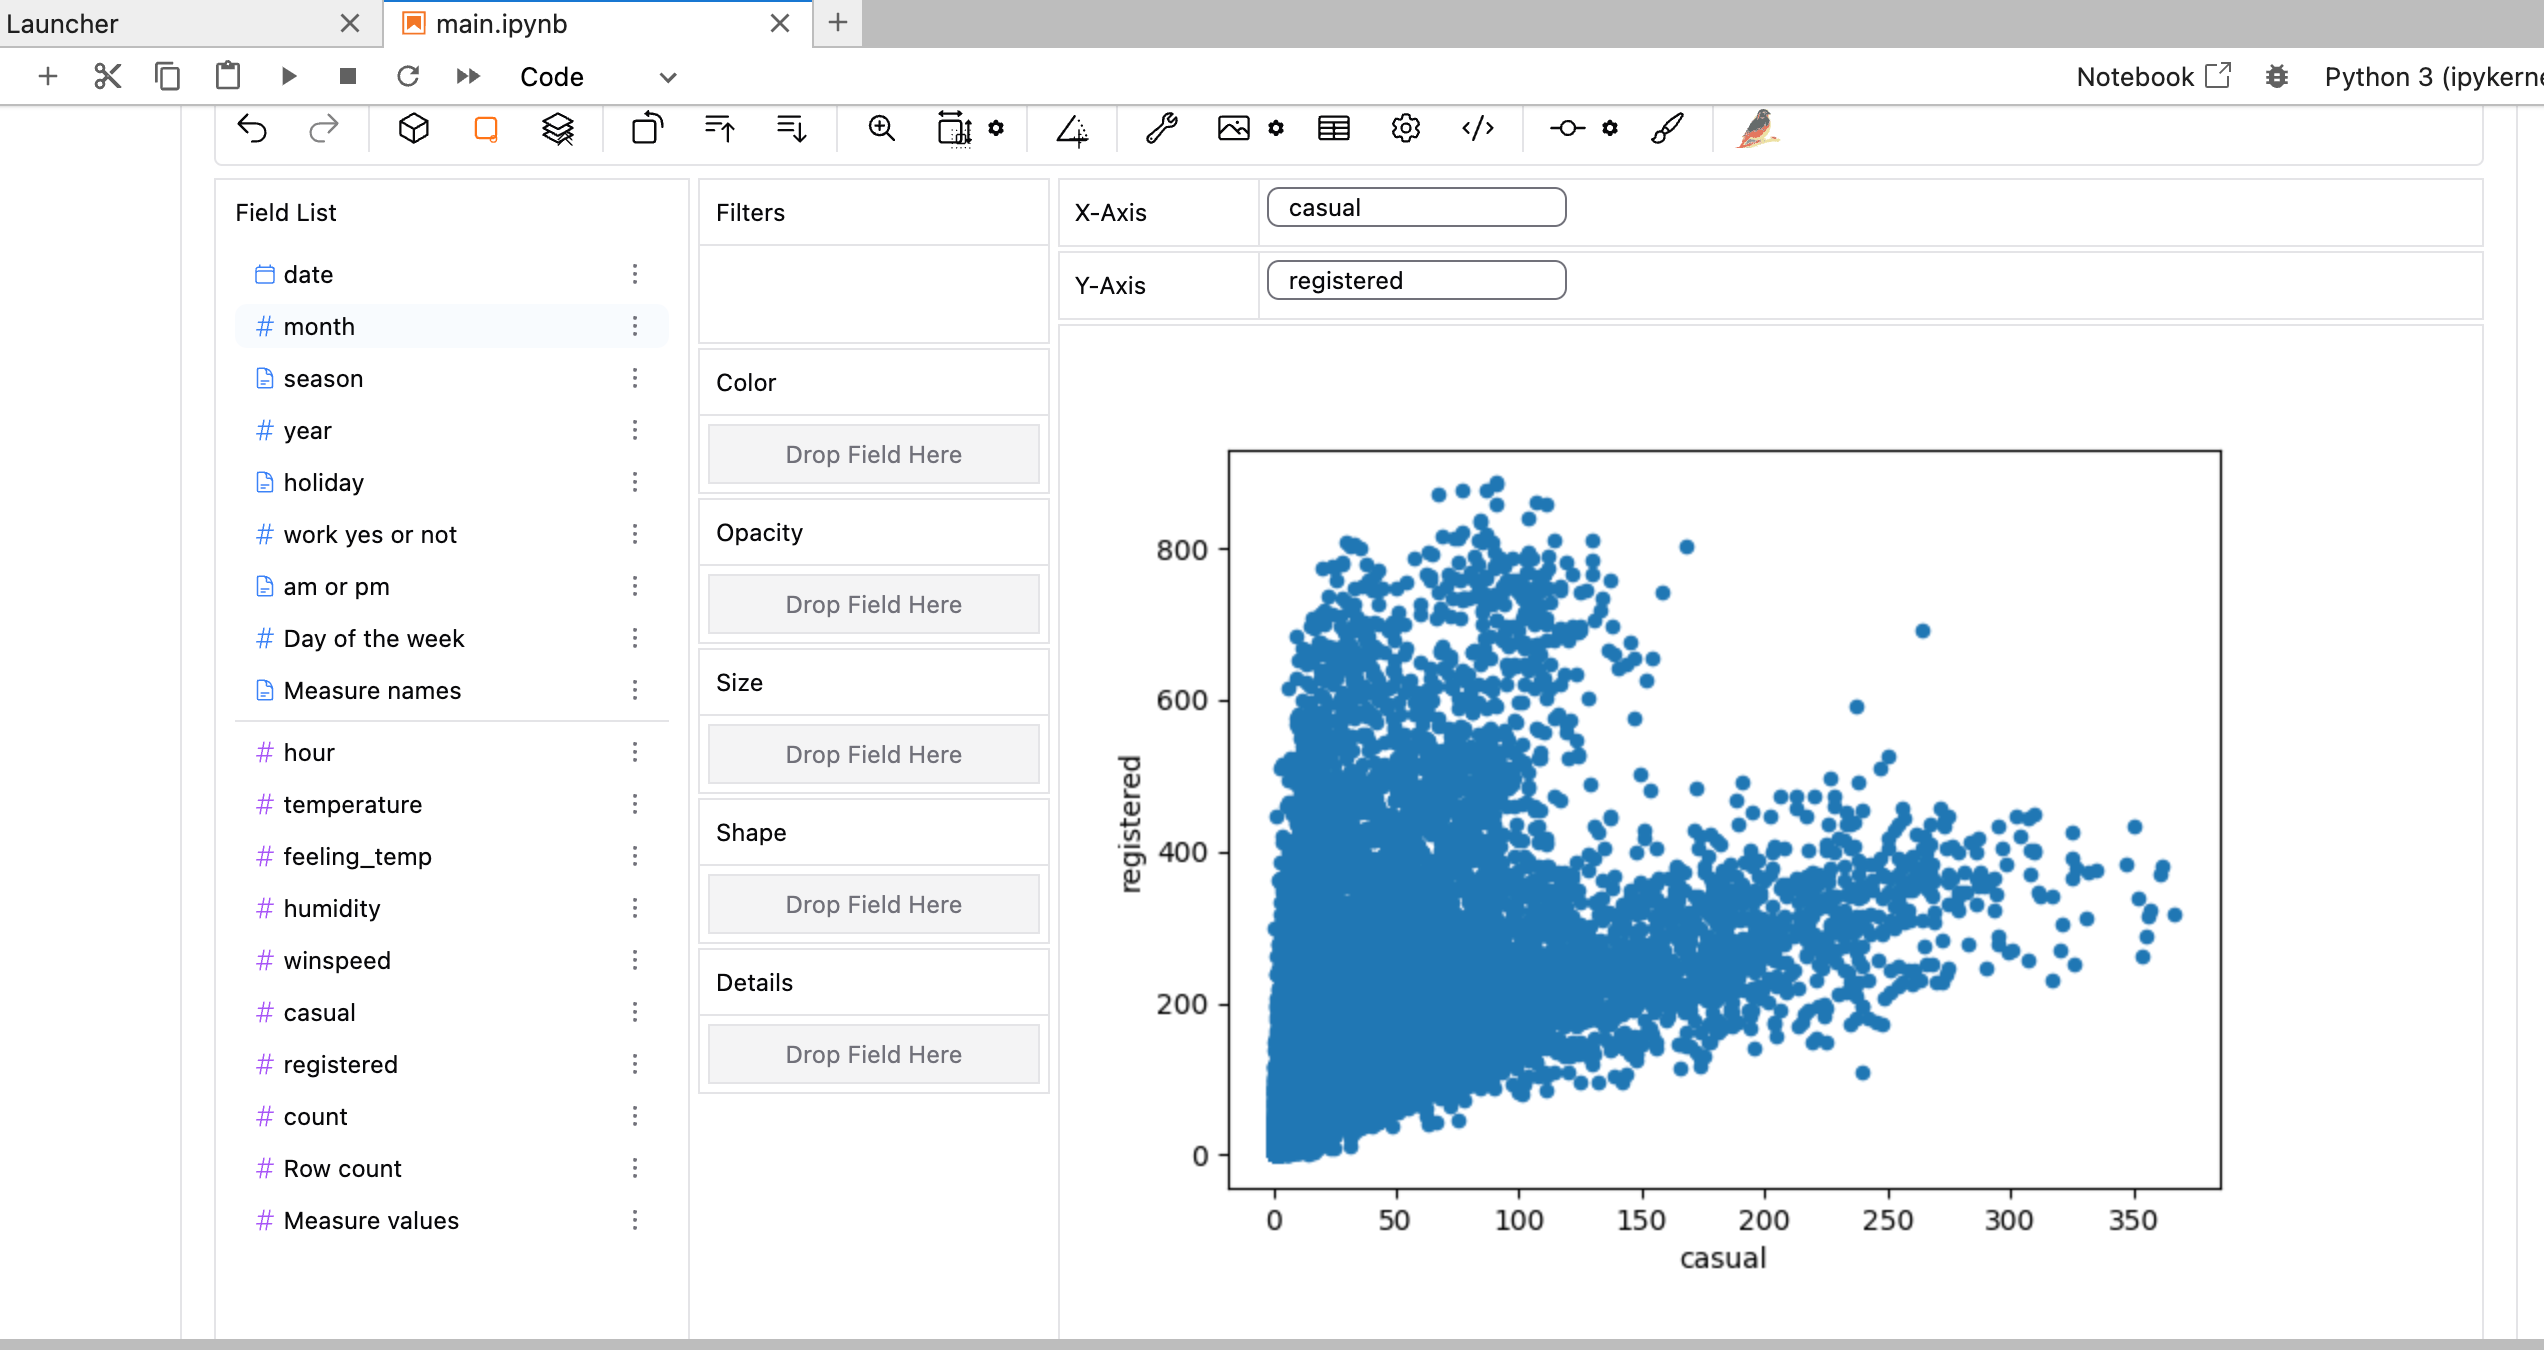Toggle the aggregation cube icon
The image size is (2544, 1350).
click(x=414, y=129)
